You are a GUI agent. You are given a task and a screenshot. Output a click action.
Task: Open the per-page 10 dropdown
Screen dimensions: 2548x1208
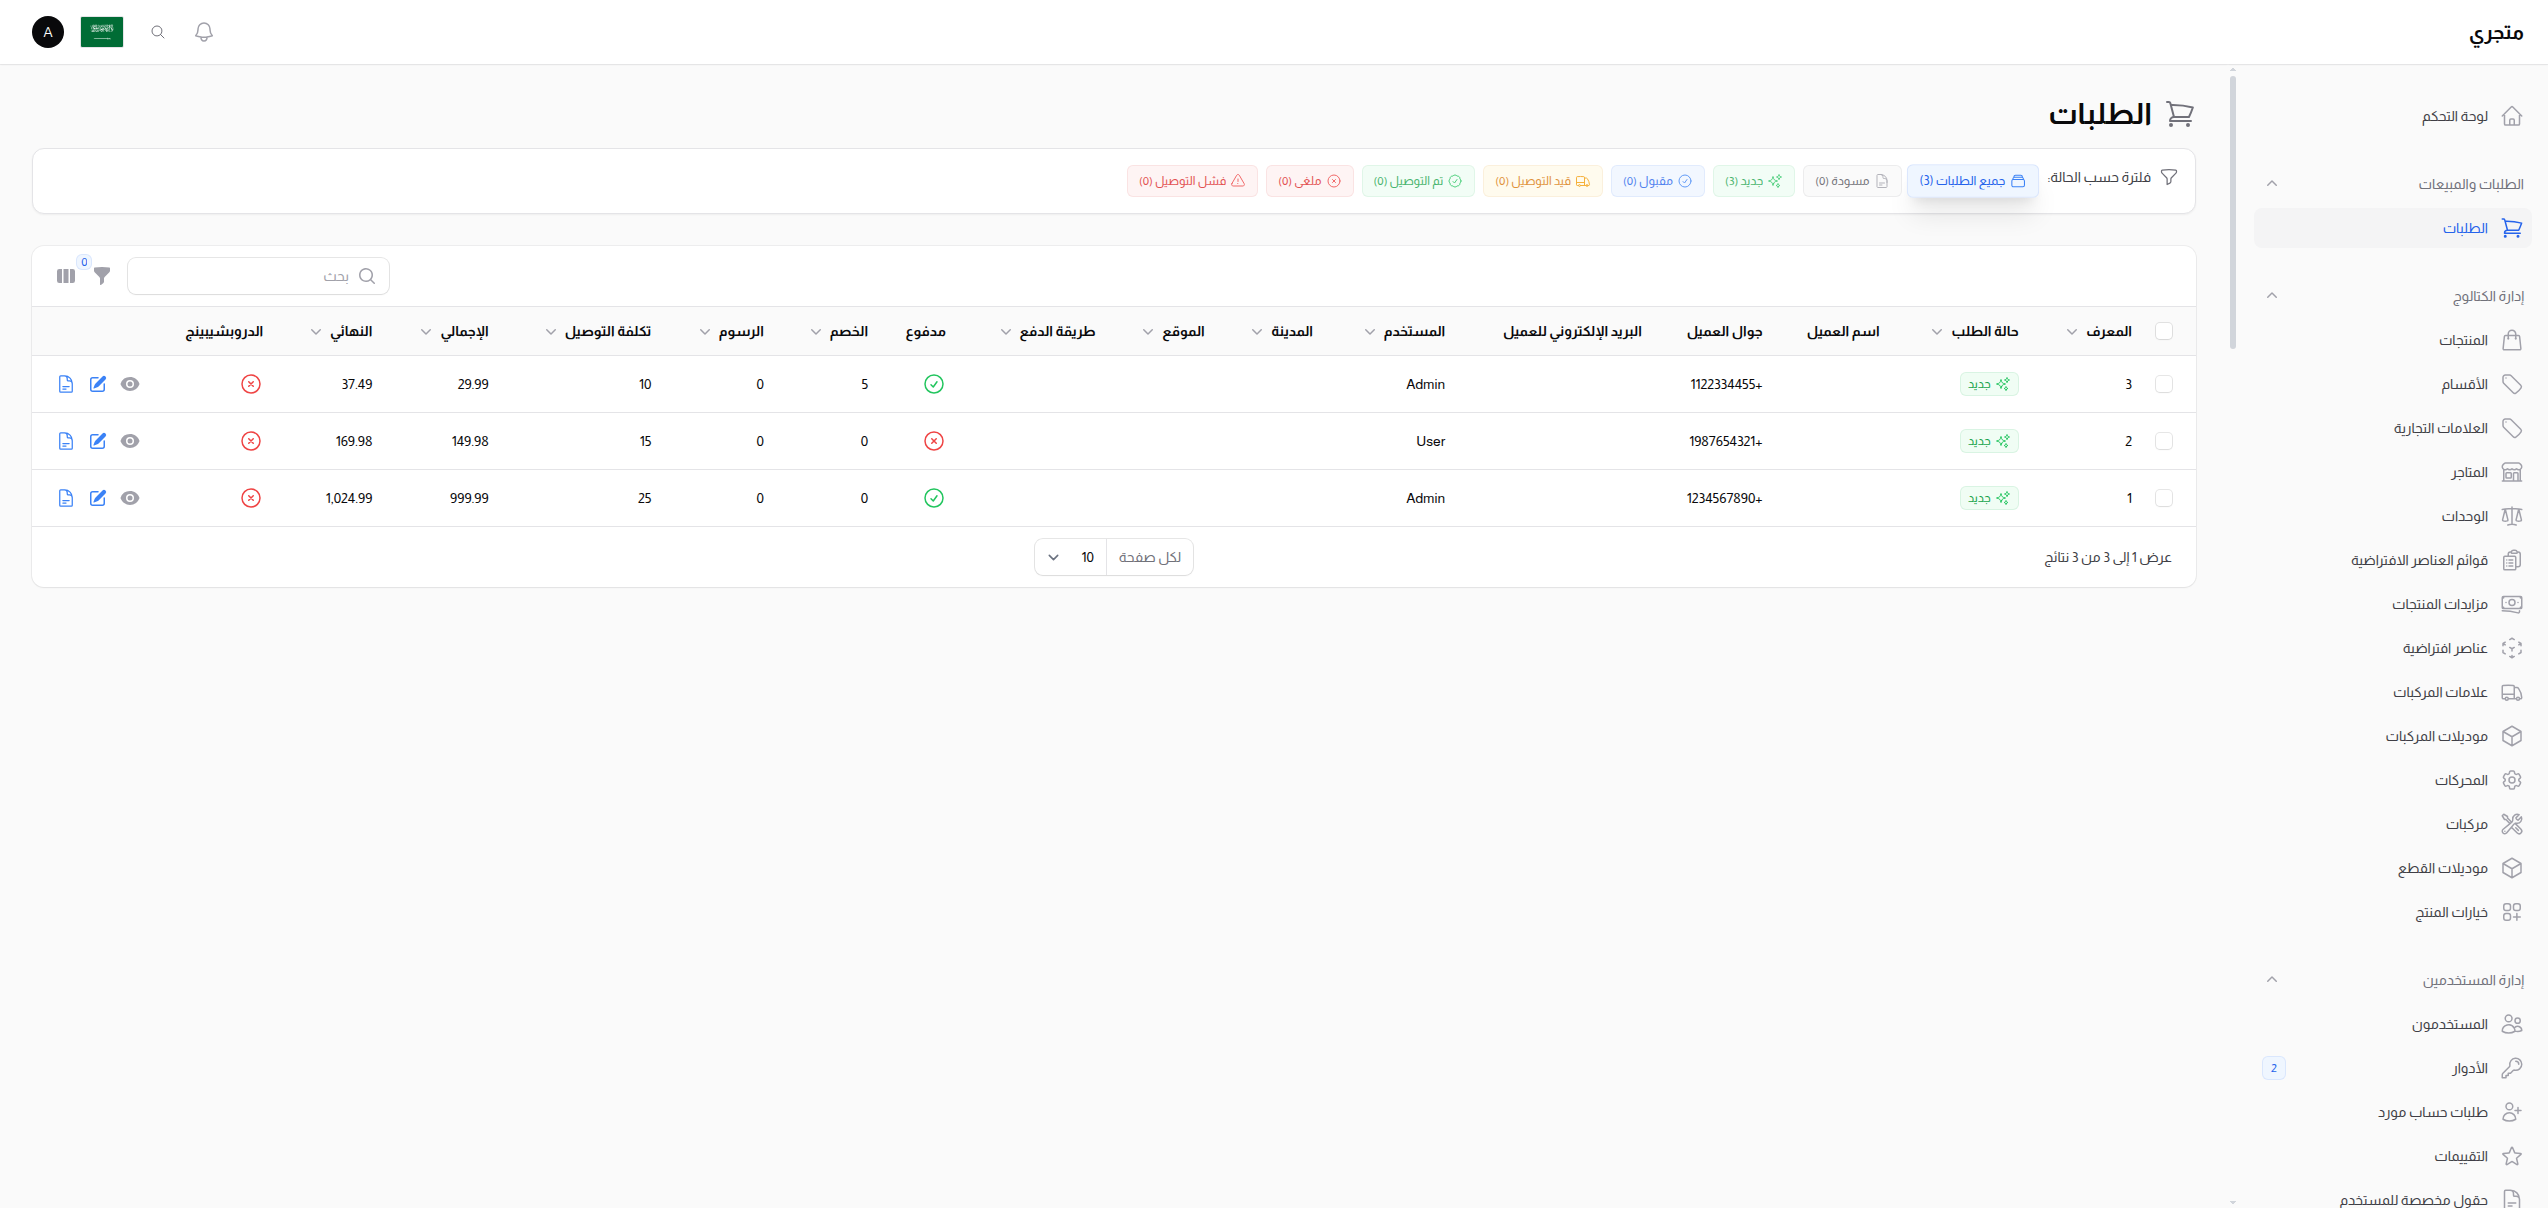tap(1070, 557)
